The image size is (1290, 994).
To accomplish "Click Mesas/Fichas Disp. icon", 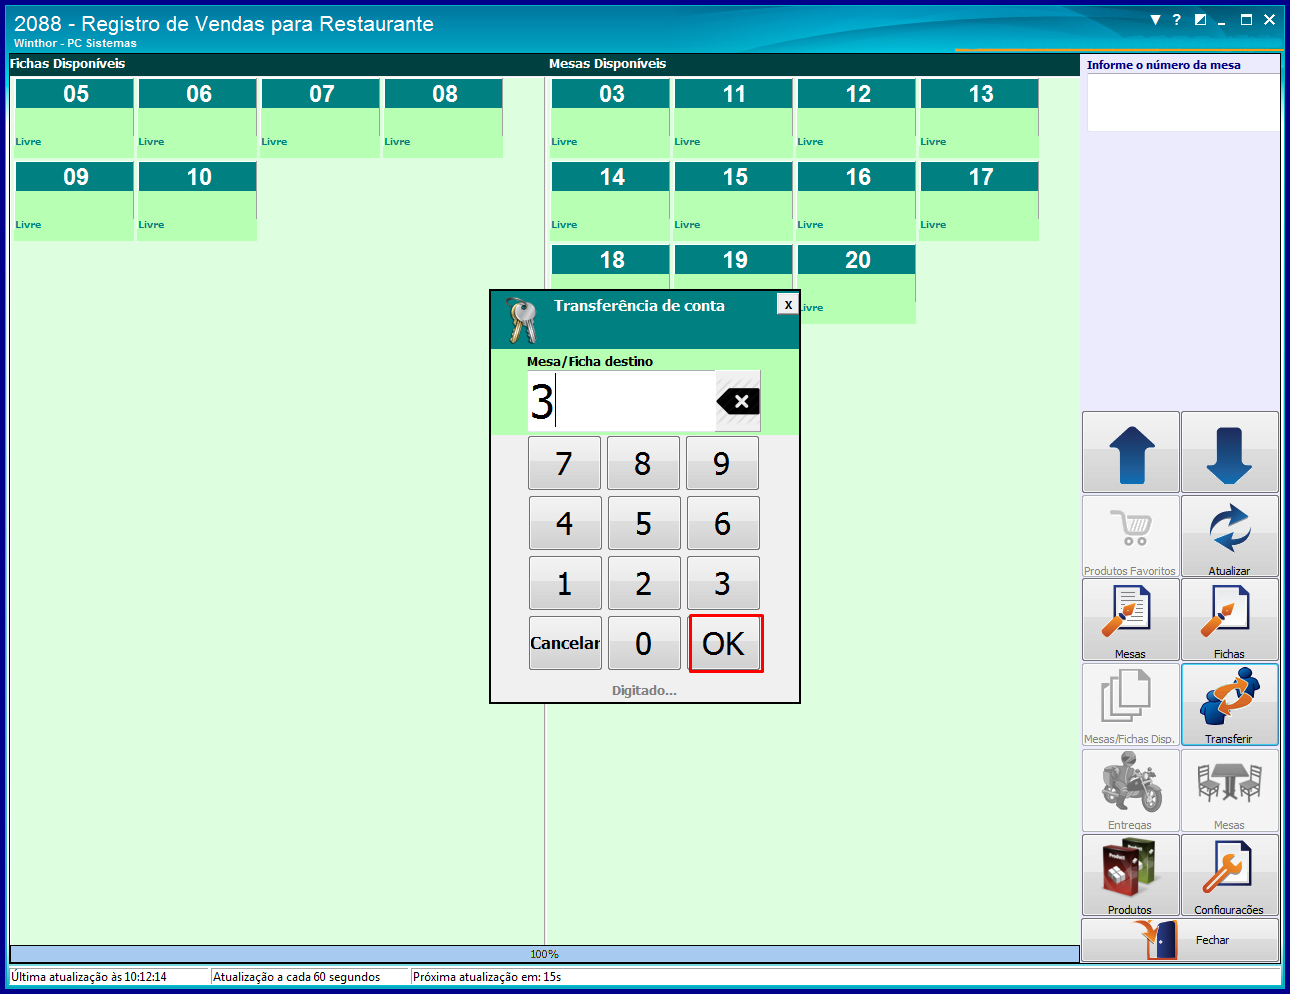I will pos(1131,705).
